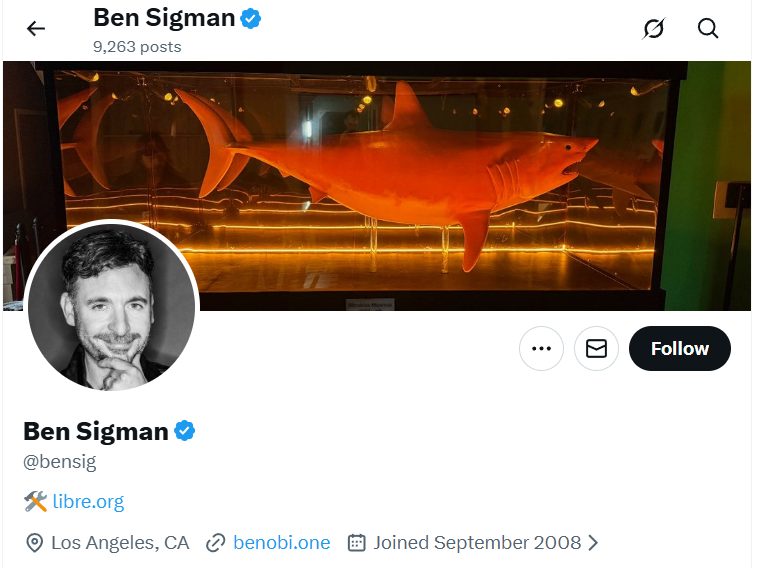The image size is (760, 568).
Task: Visit the benobi.one website link
Action: pos(281,543)
